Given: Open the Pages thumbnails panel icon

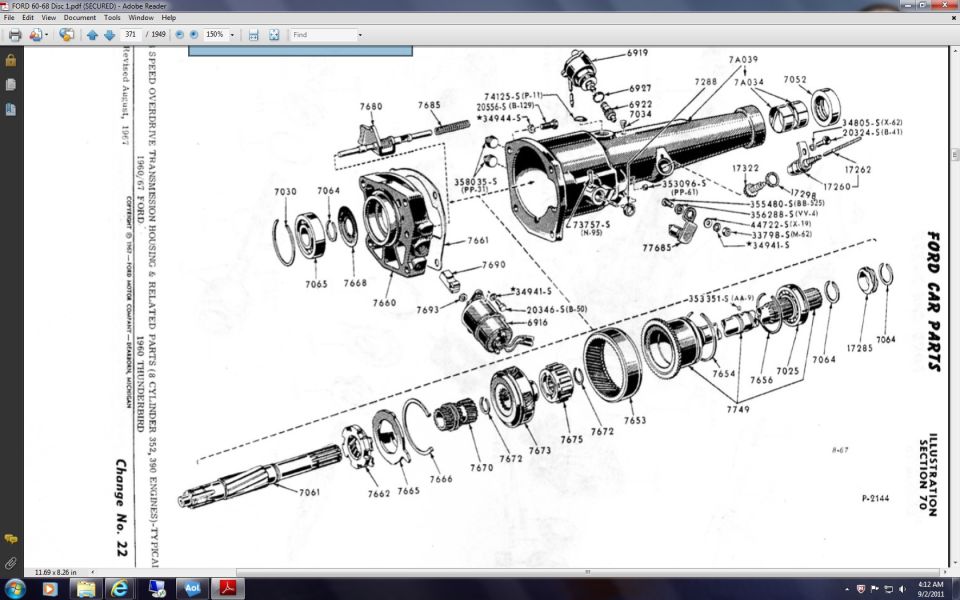Looking at the screenshot, I should 10,84.
